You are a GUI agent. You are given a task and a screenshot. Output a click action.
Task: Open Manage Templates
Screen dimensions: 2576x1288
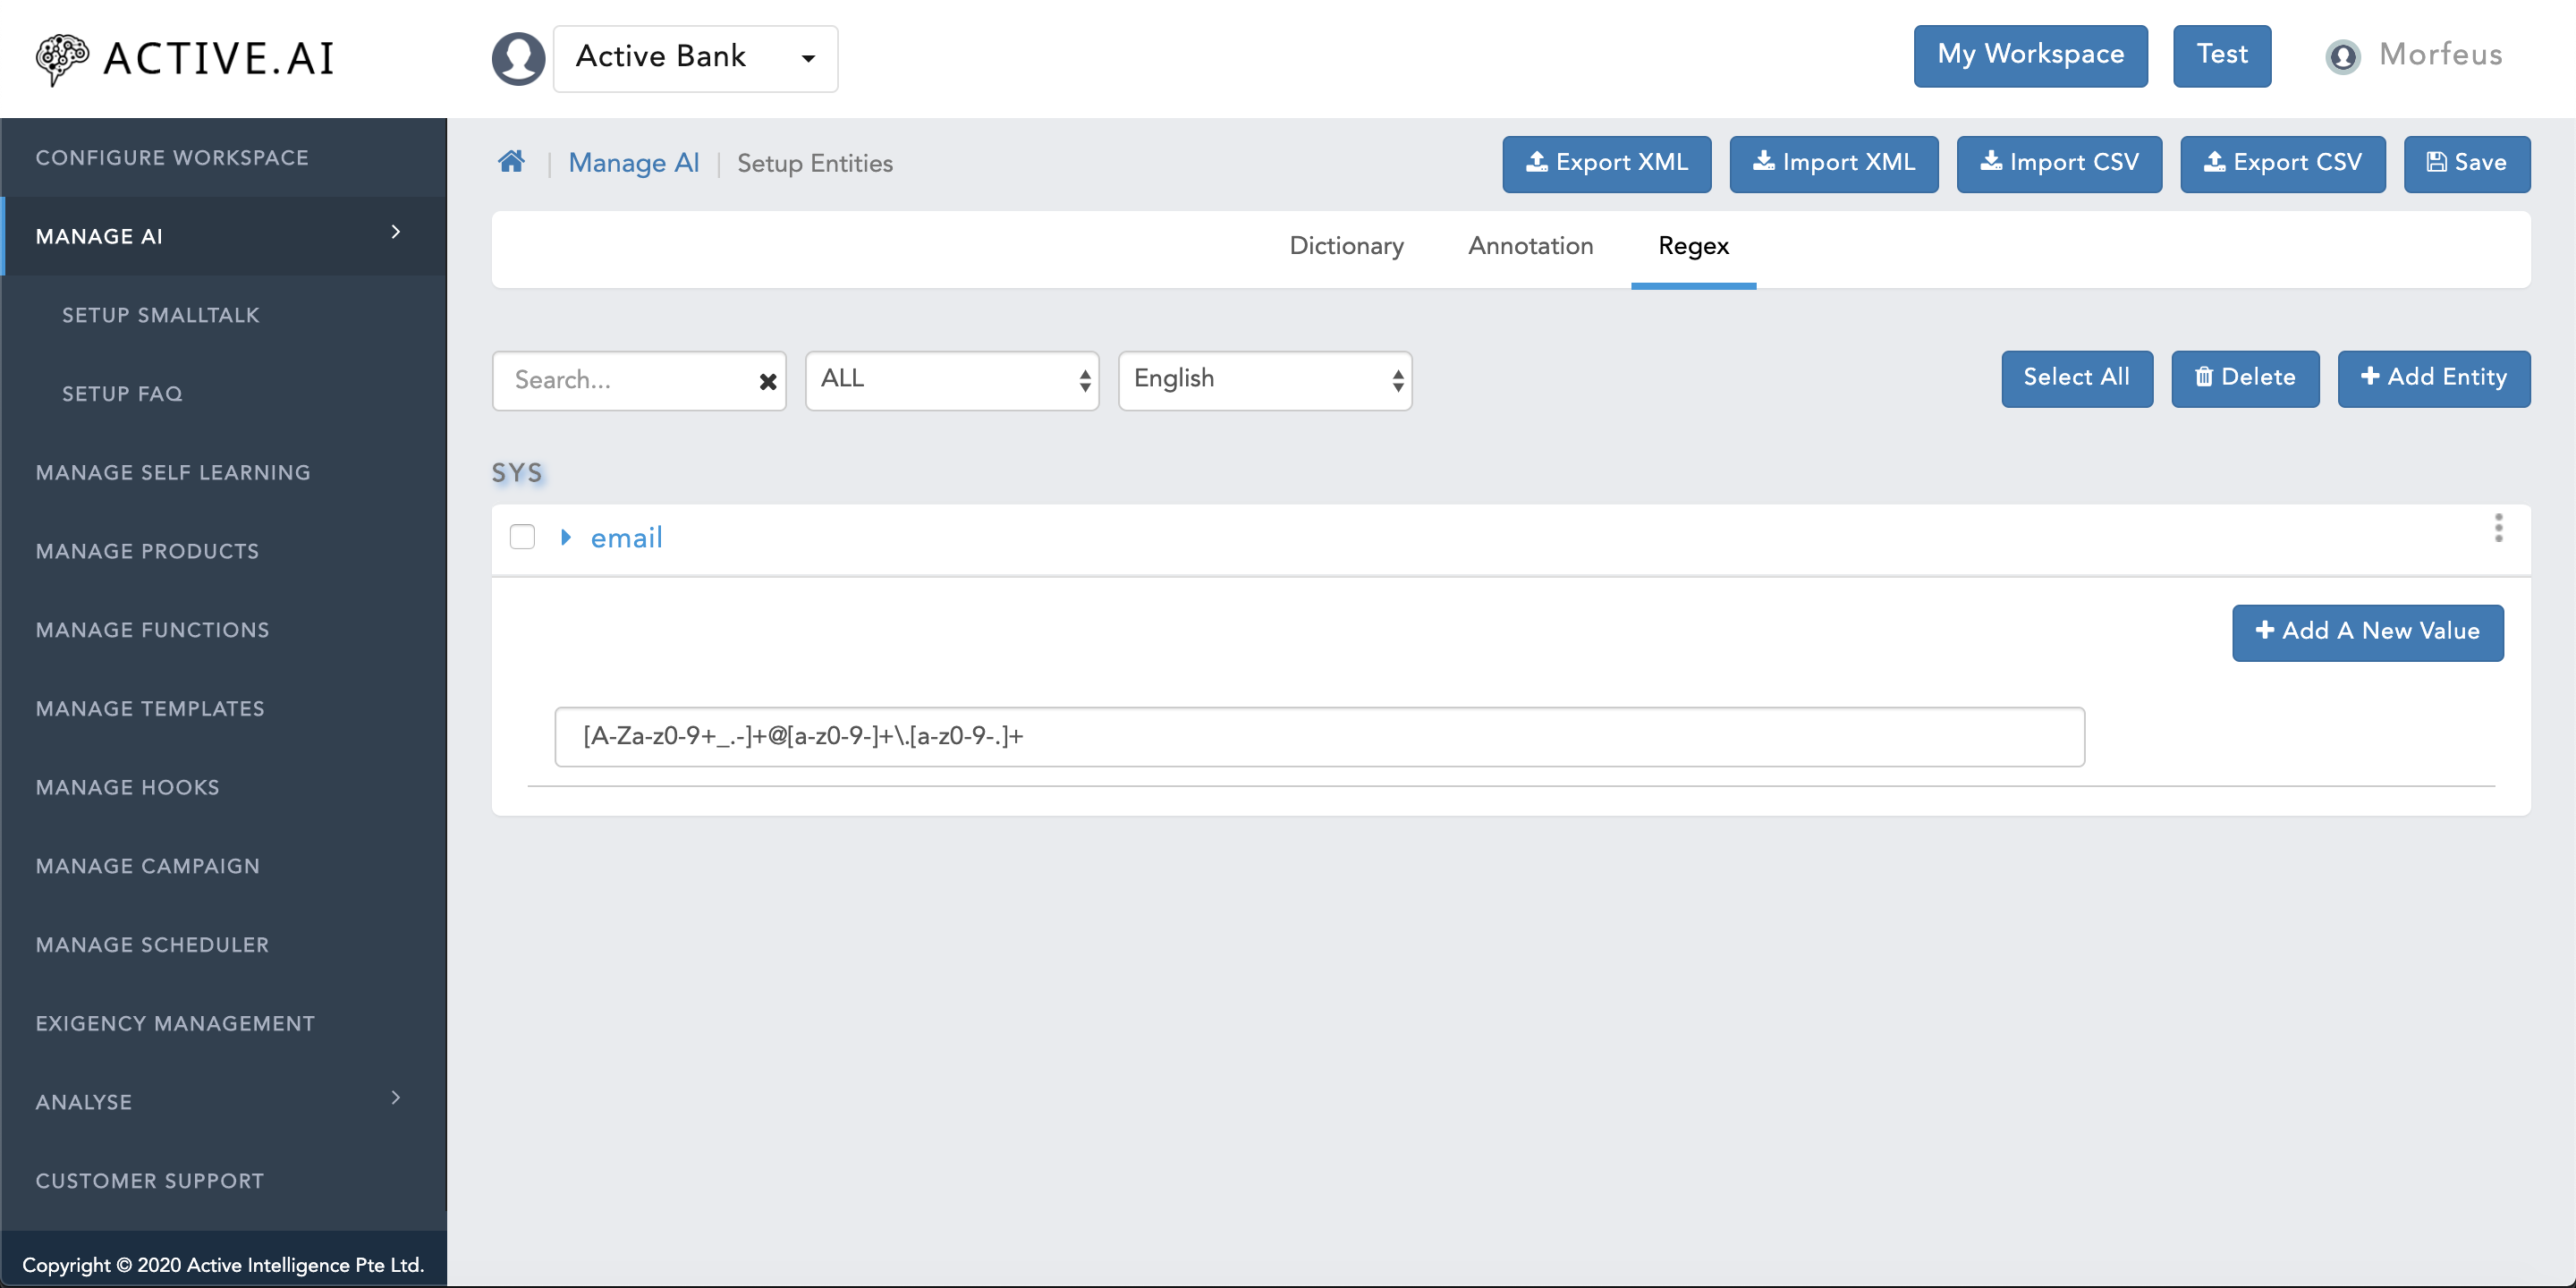tap(150, 709)
